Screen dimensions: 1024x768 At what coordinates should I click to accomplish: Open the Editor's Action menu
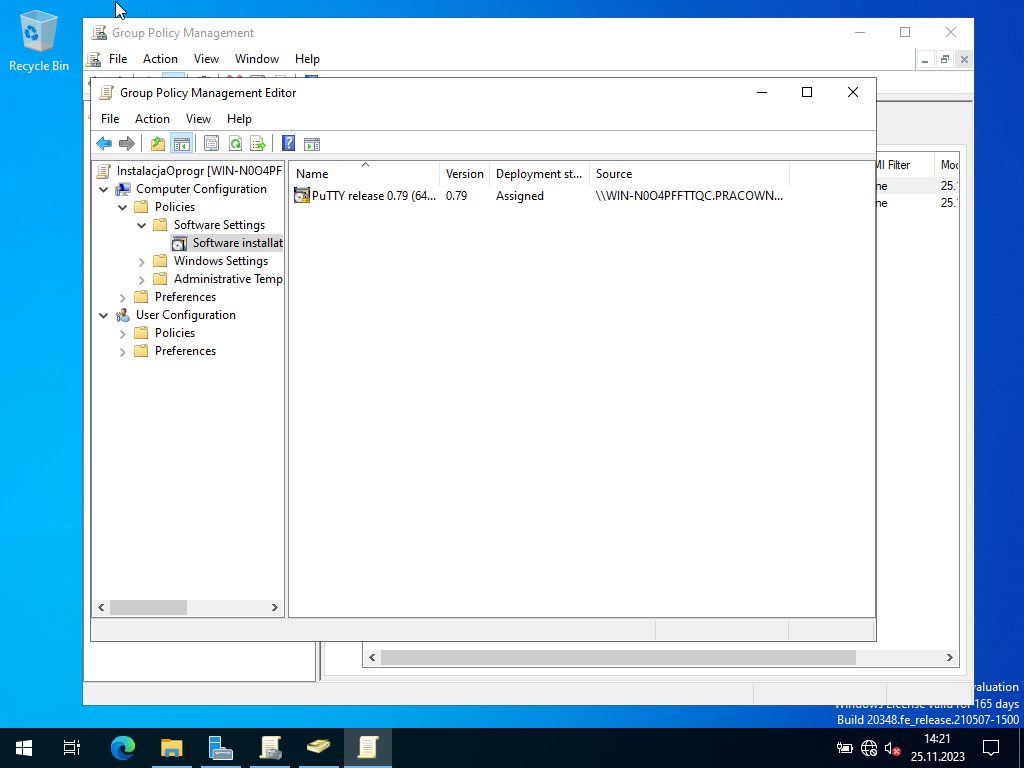(152, 119)
